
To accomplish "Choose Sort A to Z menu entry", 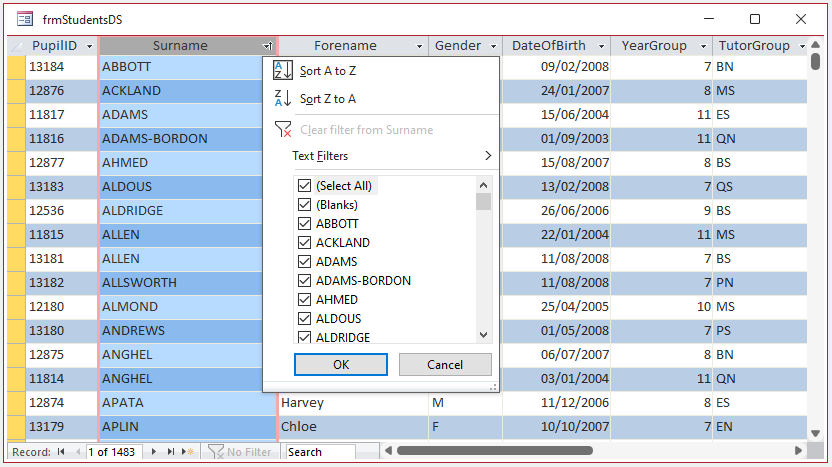I will pos(381,71).
